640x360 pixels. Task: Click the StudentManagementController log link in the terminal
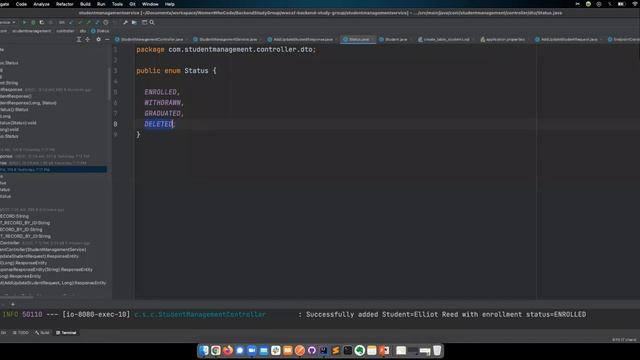click(x=200, y=314)
